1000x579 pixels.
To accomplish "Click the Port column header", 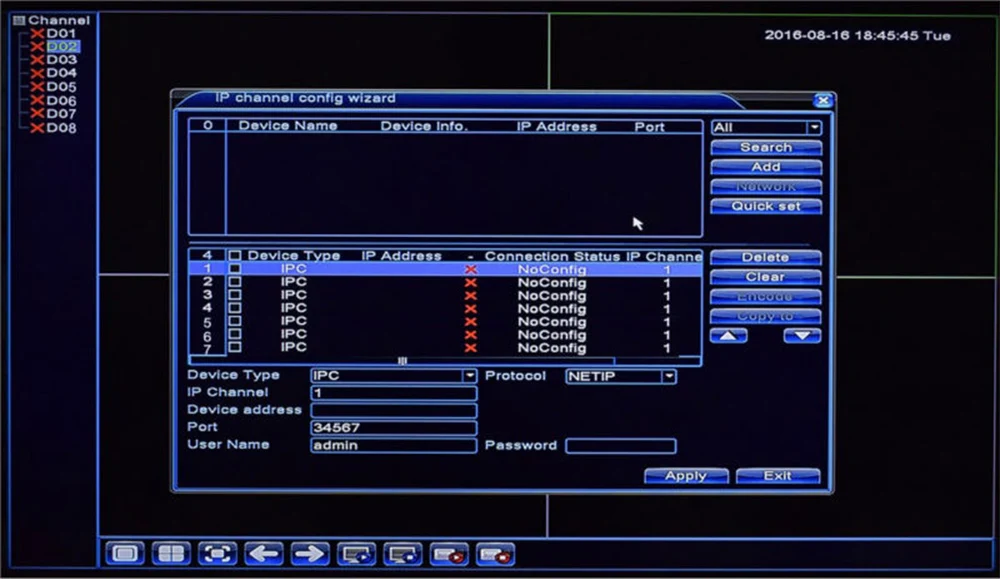I will (x=649, y=127).
